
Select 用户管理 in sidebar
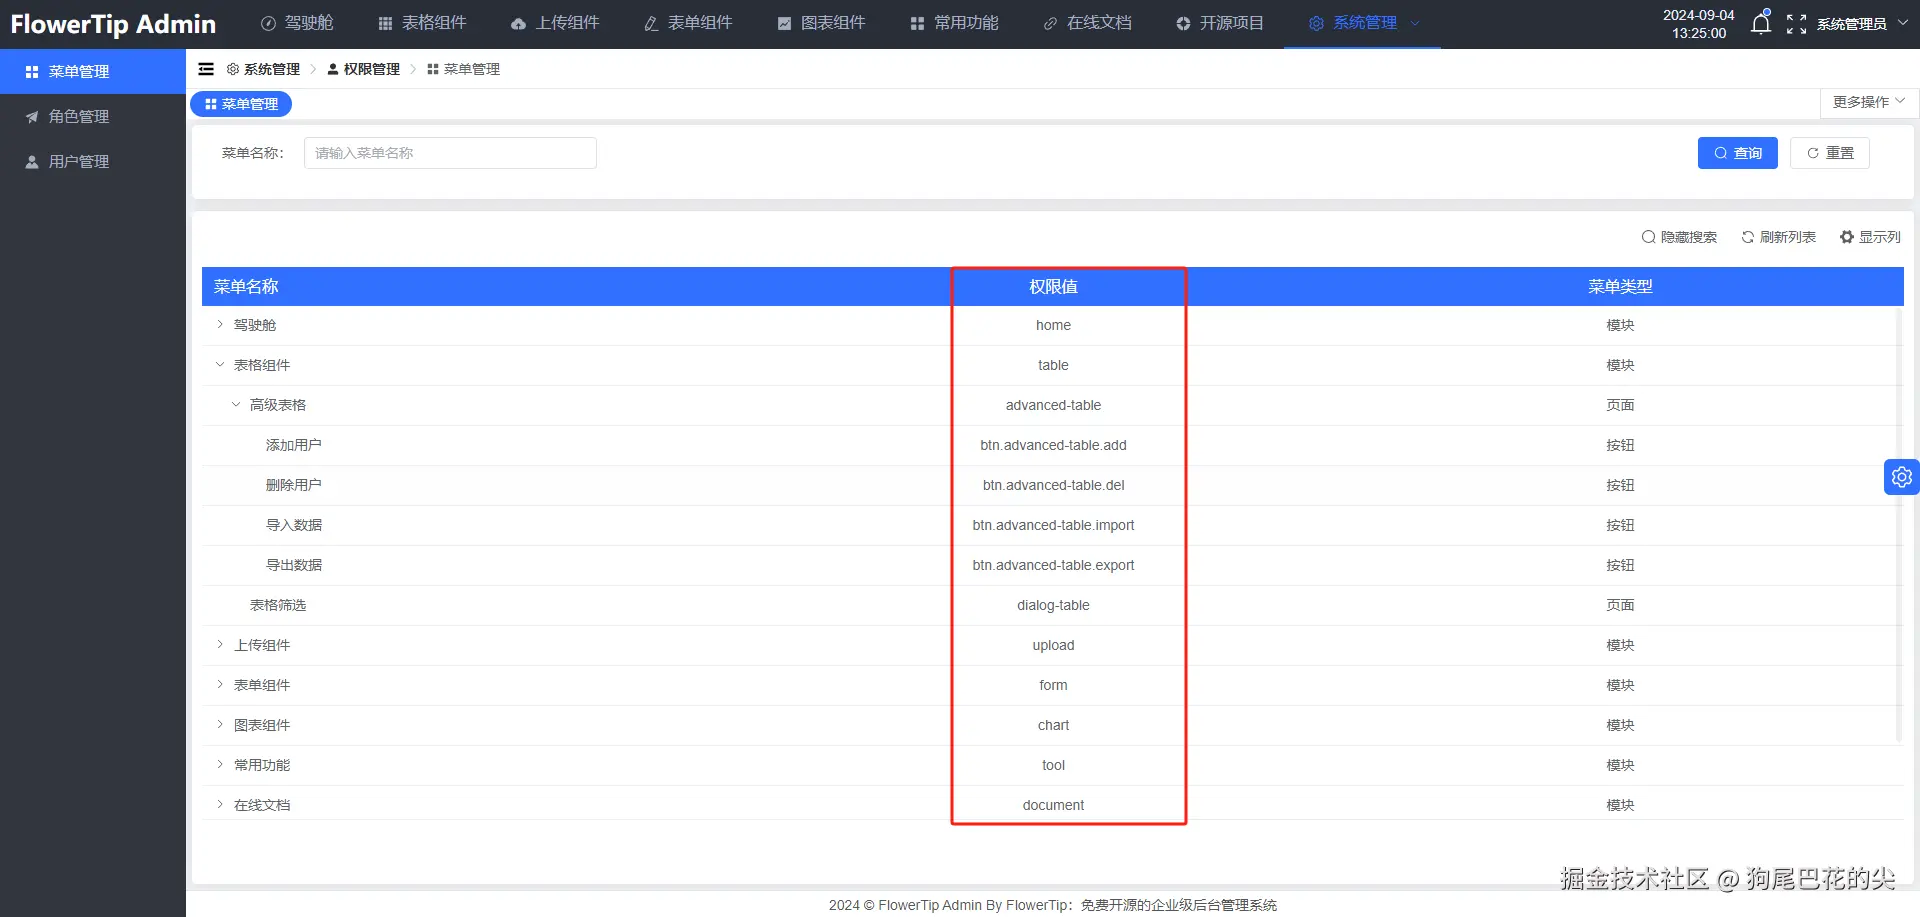pos(93,161)
